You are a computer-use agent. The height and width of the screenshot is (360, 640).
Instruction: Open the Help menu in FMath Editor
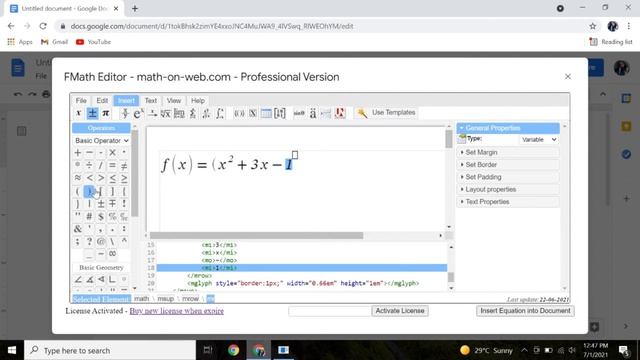point(198,100)
